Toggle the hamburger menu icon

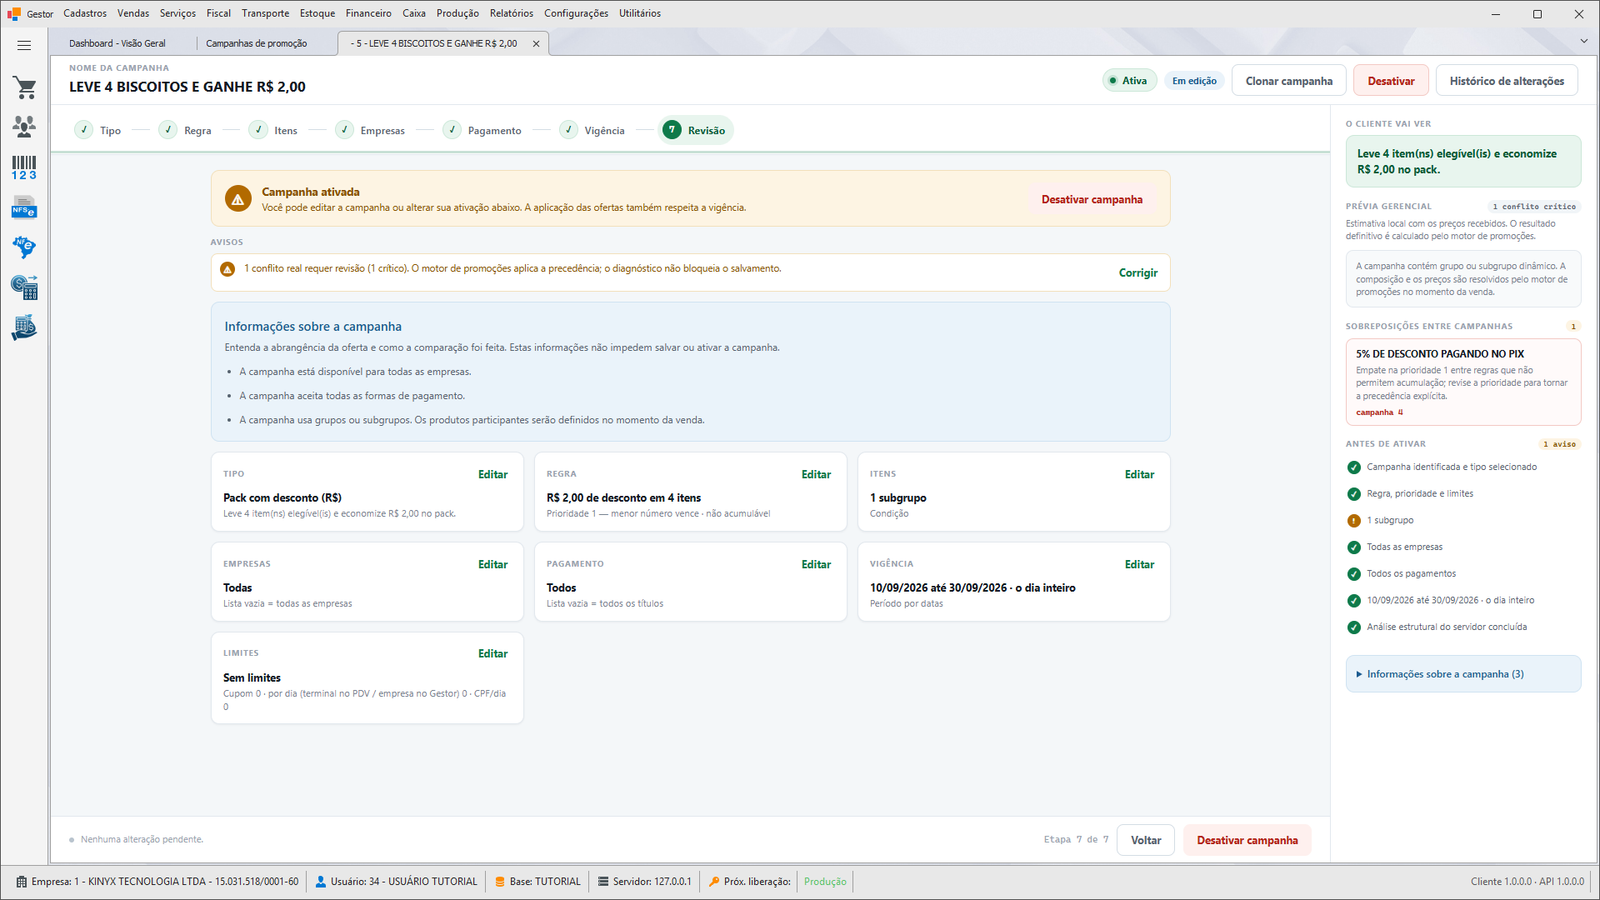[24, 45]
